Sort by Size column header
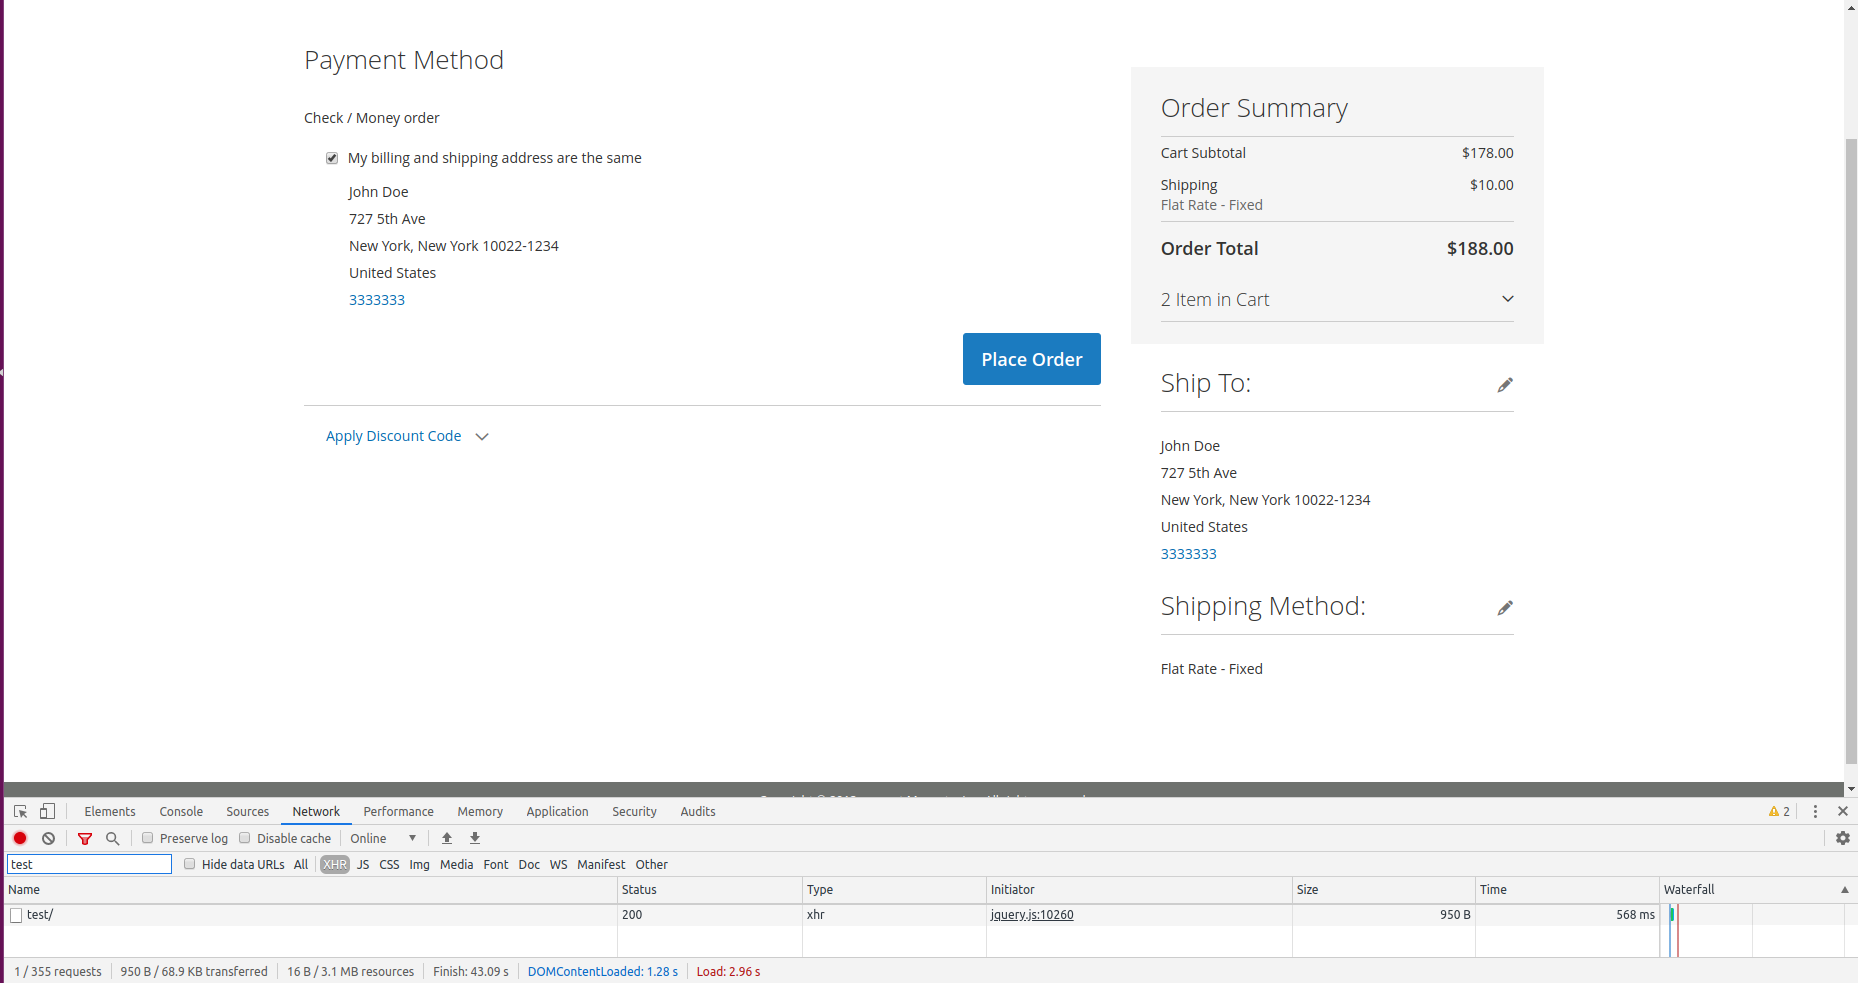 (x=1384, y=890)
